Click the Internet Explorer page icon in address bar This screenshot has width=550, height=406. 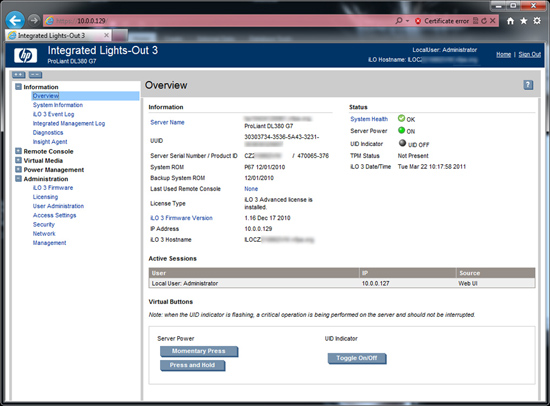tap(49, 21)
